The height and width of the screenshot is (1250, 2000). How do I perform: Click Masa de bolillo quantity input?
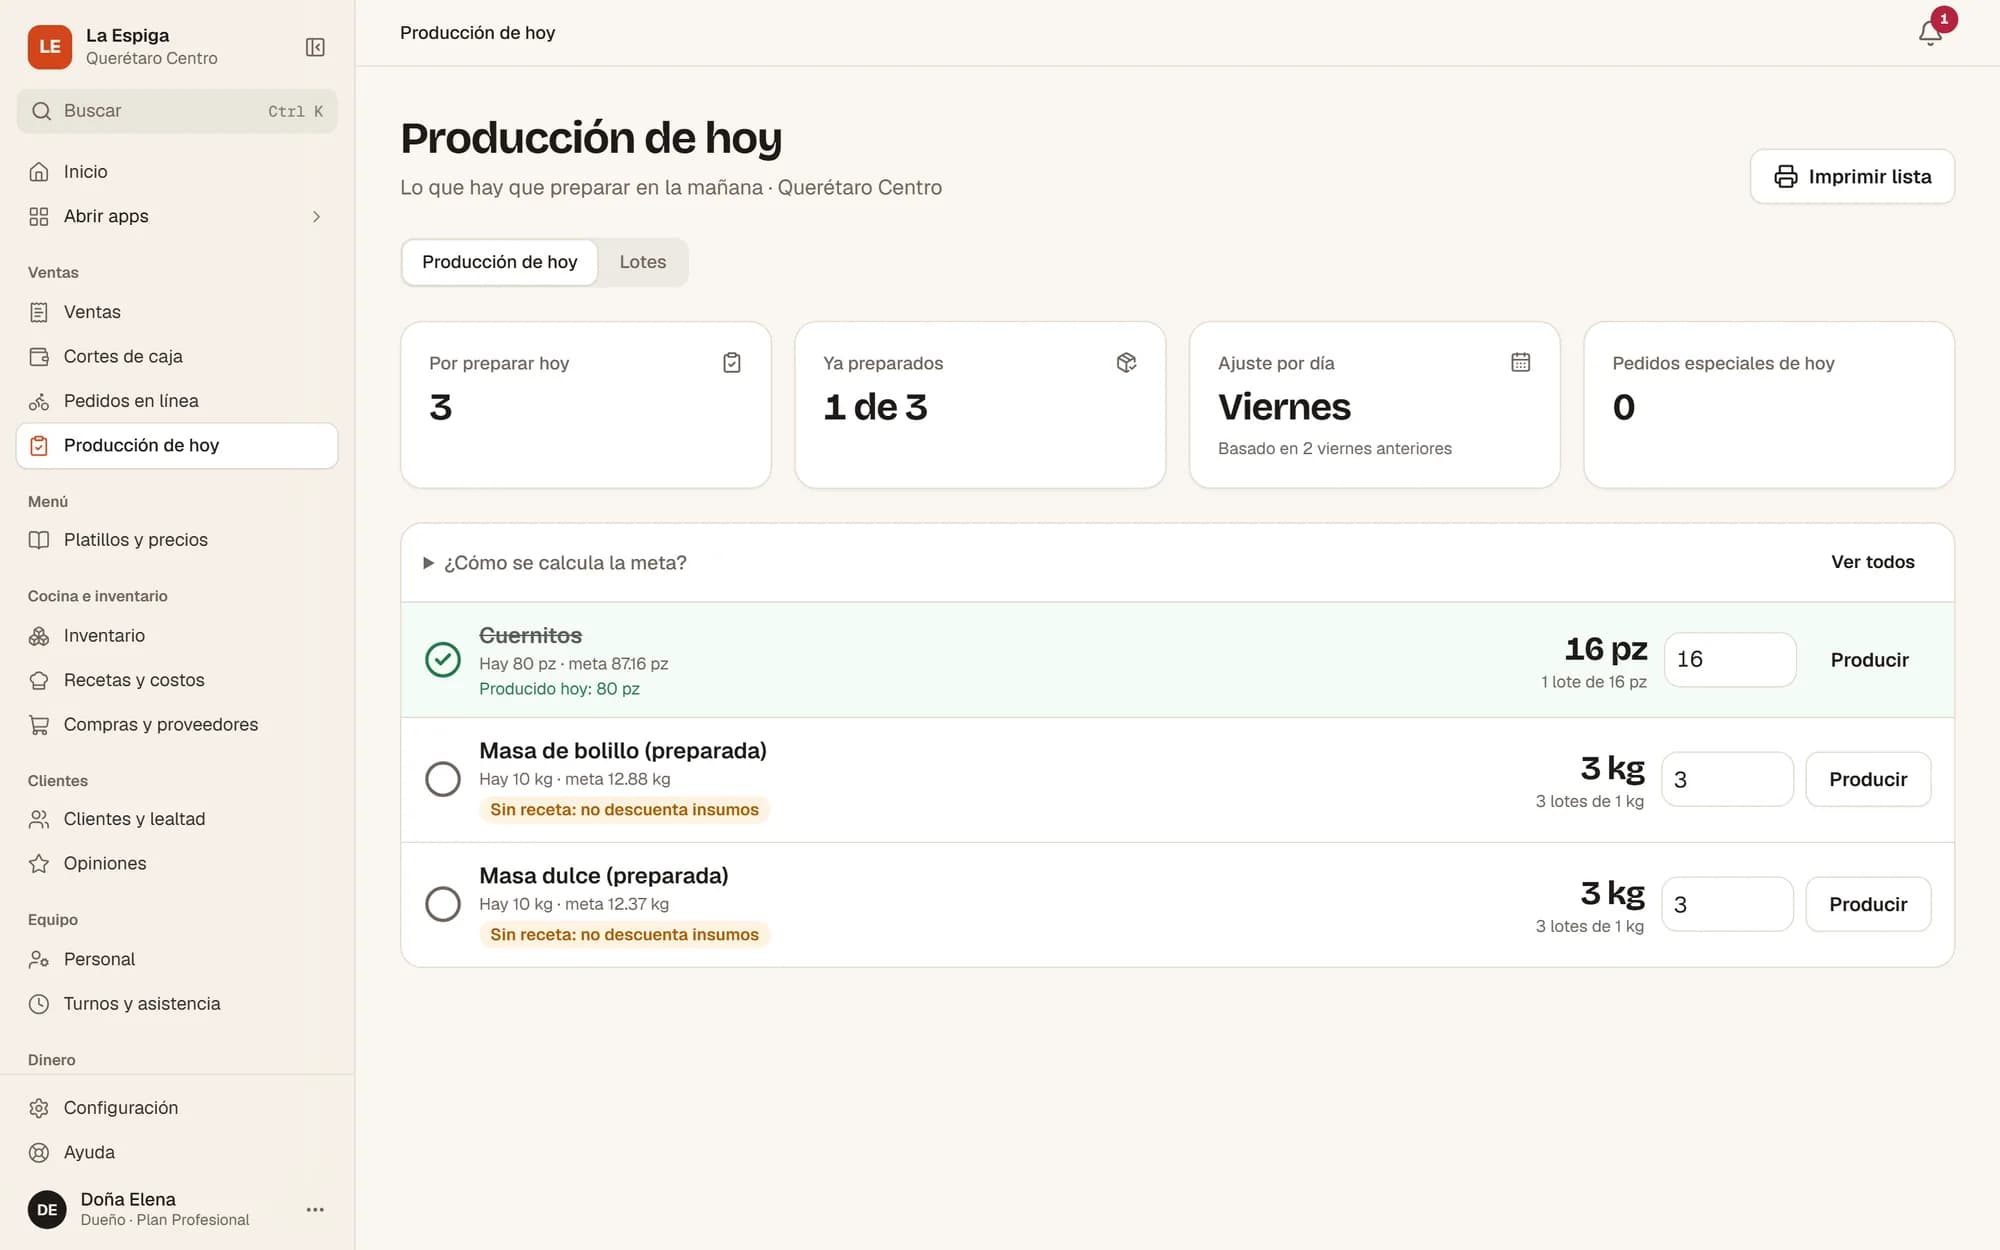[1727, 779]
